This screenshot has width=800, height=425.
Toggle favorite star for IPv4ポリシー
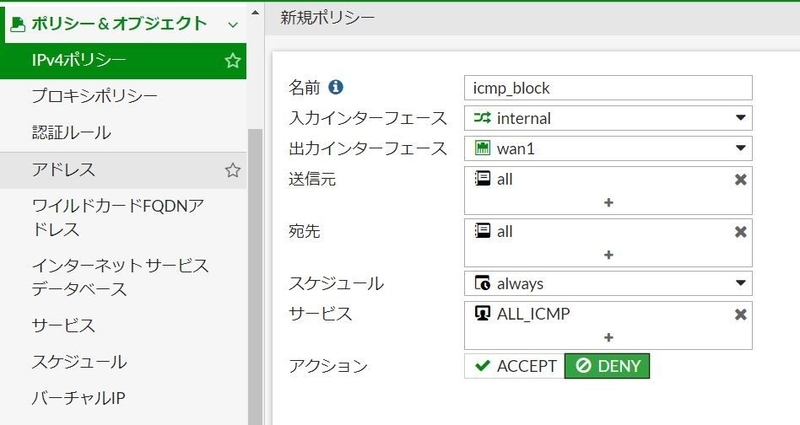point(233,61)
